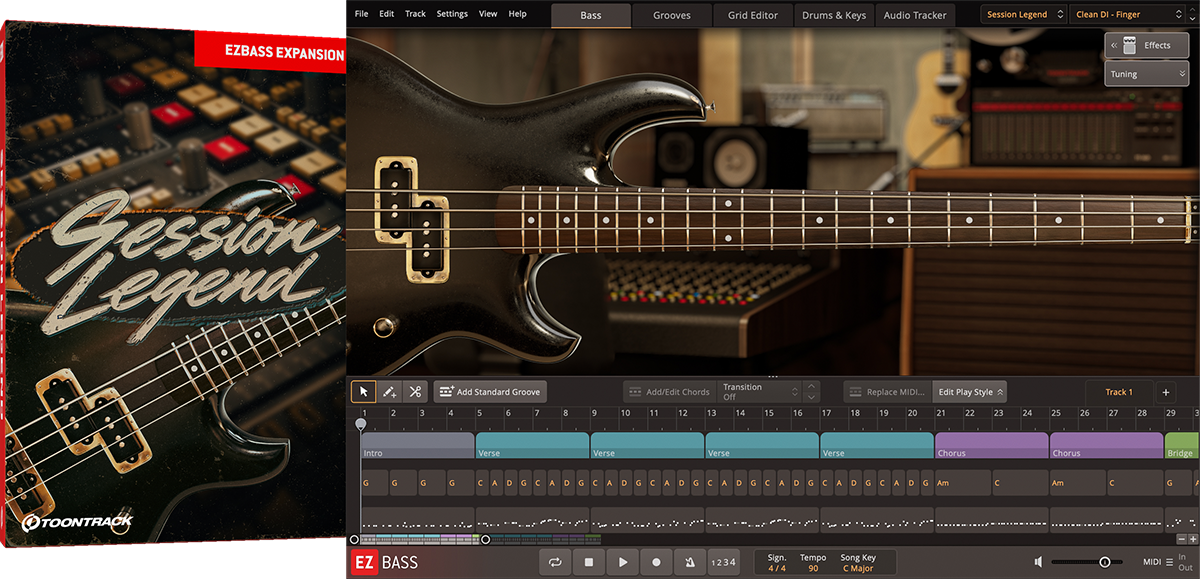
Task: Open the File menu
Action: (361, 14)
